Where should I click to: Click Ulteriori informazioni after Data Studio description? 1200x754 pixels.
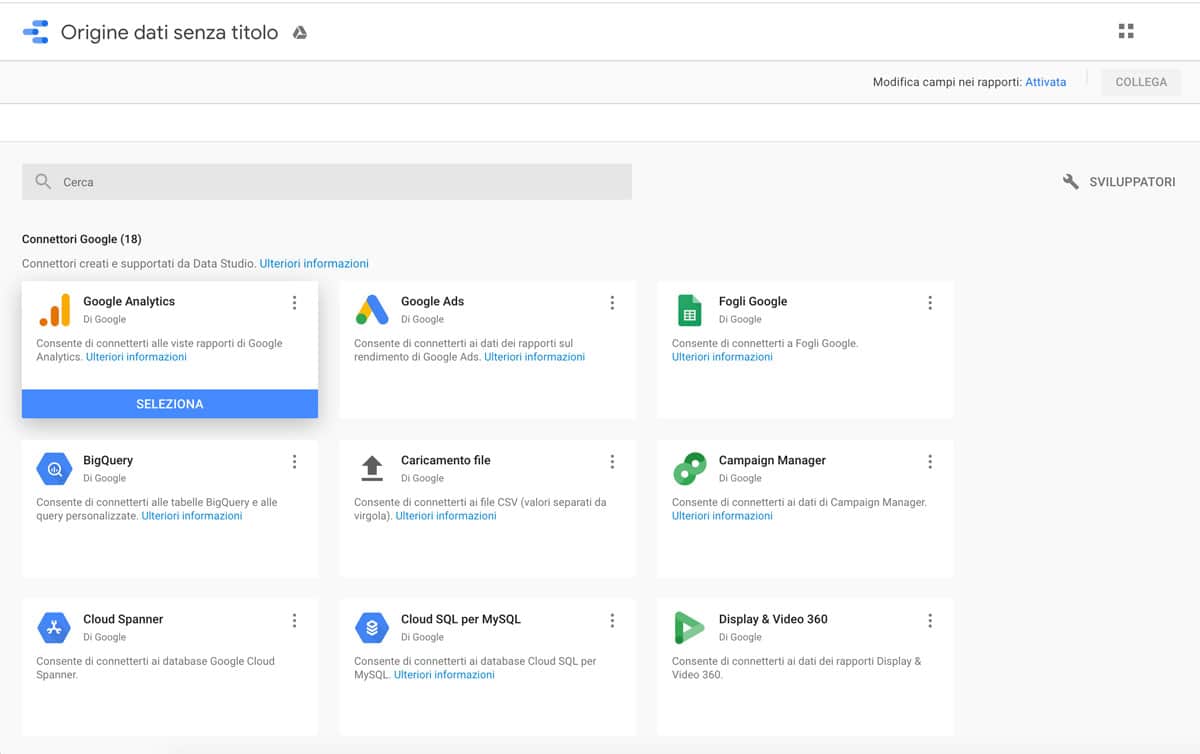314,263
